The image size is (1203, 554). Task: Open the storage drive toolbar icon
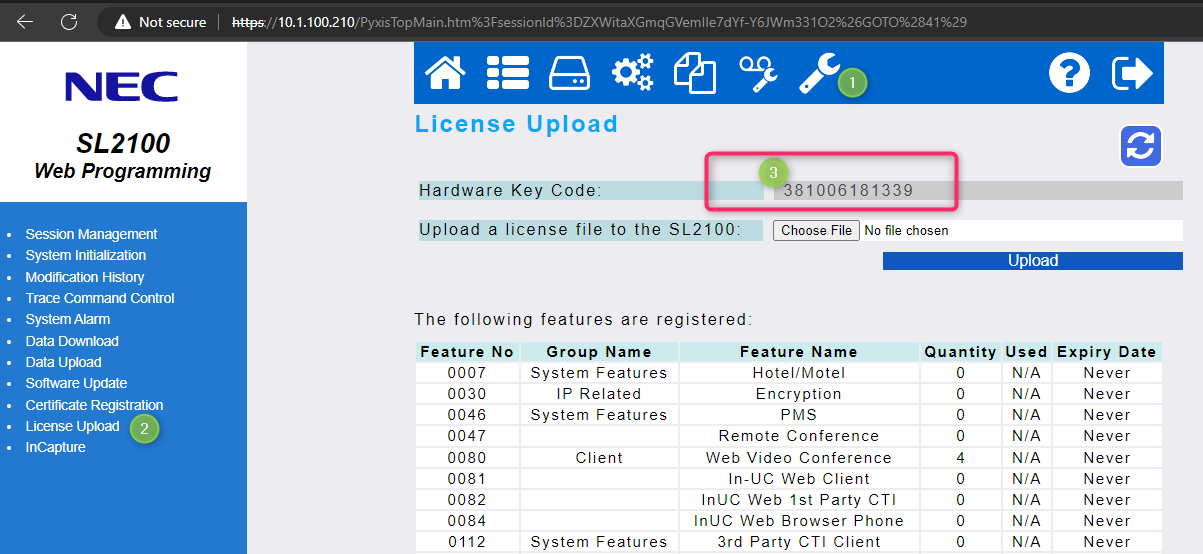click(x=569, y=74)
